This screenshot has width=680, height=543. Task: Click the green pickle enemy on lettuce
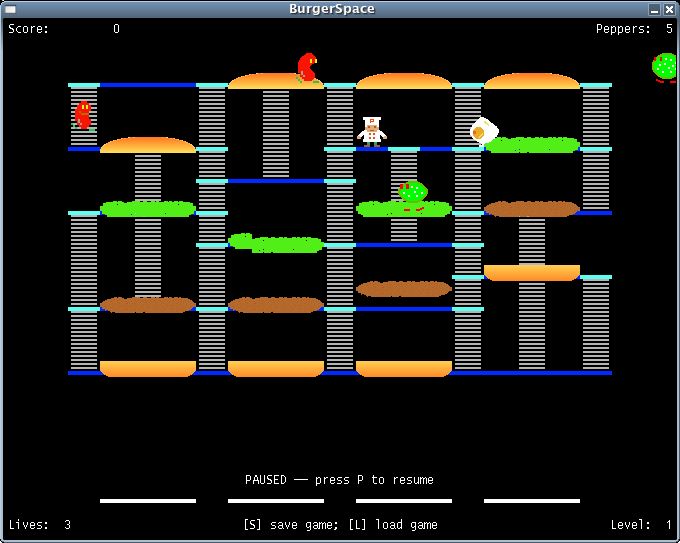point(413,195)
